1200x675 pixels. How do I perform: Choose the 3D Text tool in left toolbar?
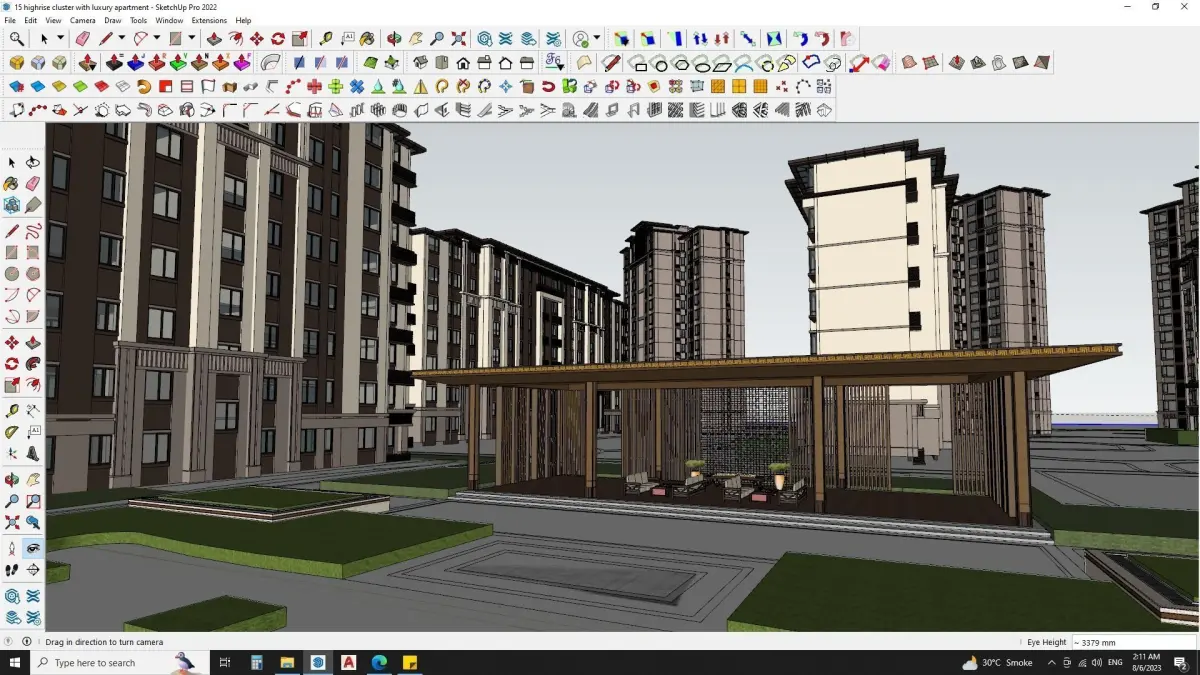(x=33, y=454)
